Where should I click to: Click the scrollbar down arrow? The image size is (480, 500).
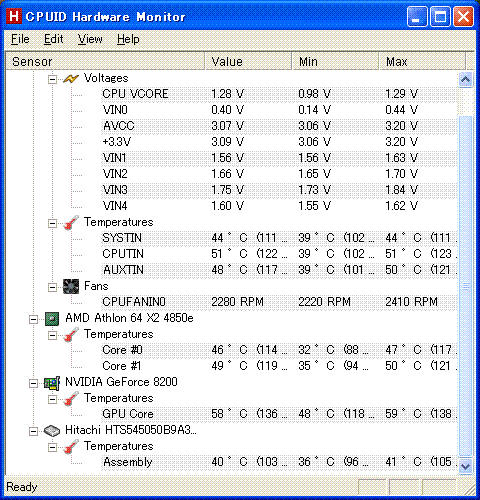[x=465, y=466]
